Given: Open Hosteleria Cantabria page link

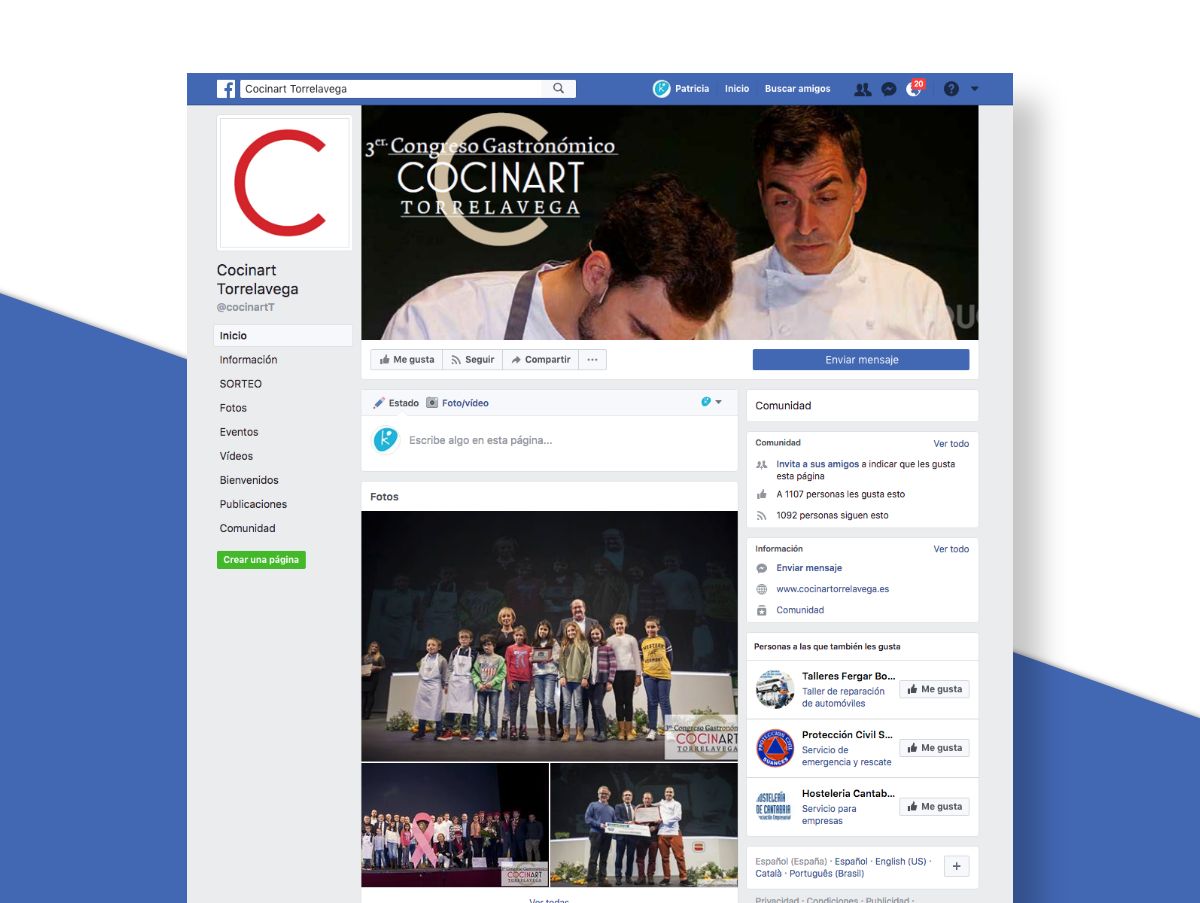Looking at the screenshot, I should pyautogui.click(x=848, y=794).
